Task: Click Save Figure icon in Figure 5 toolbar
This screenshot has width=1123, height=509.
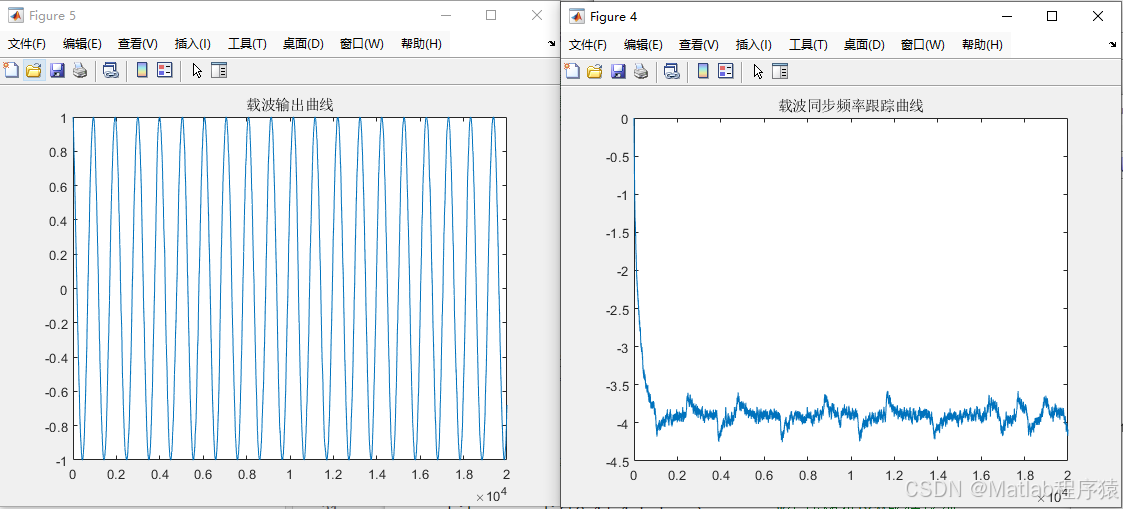Action: click(x=57, y=70)
